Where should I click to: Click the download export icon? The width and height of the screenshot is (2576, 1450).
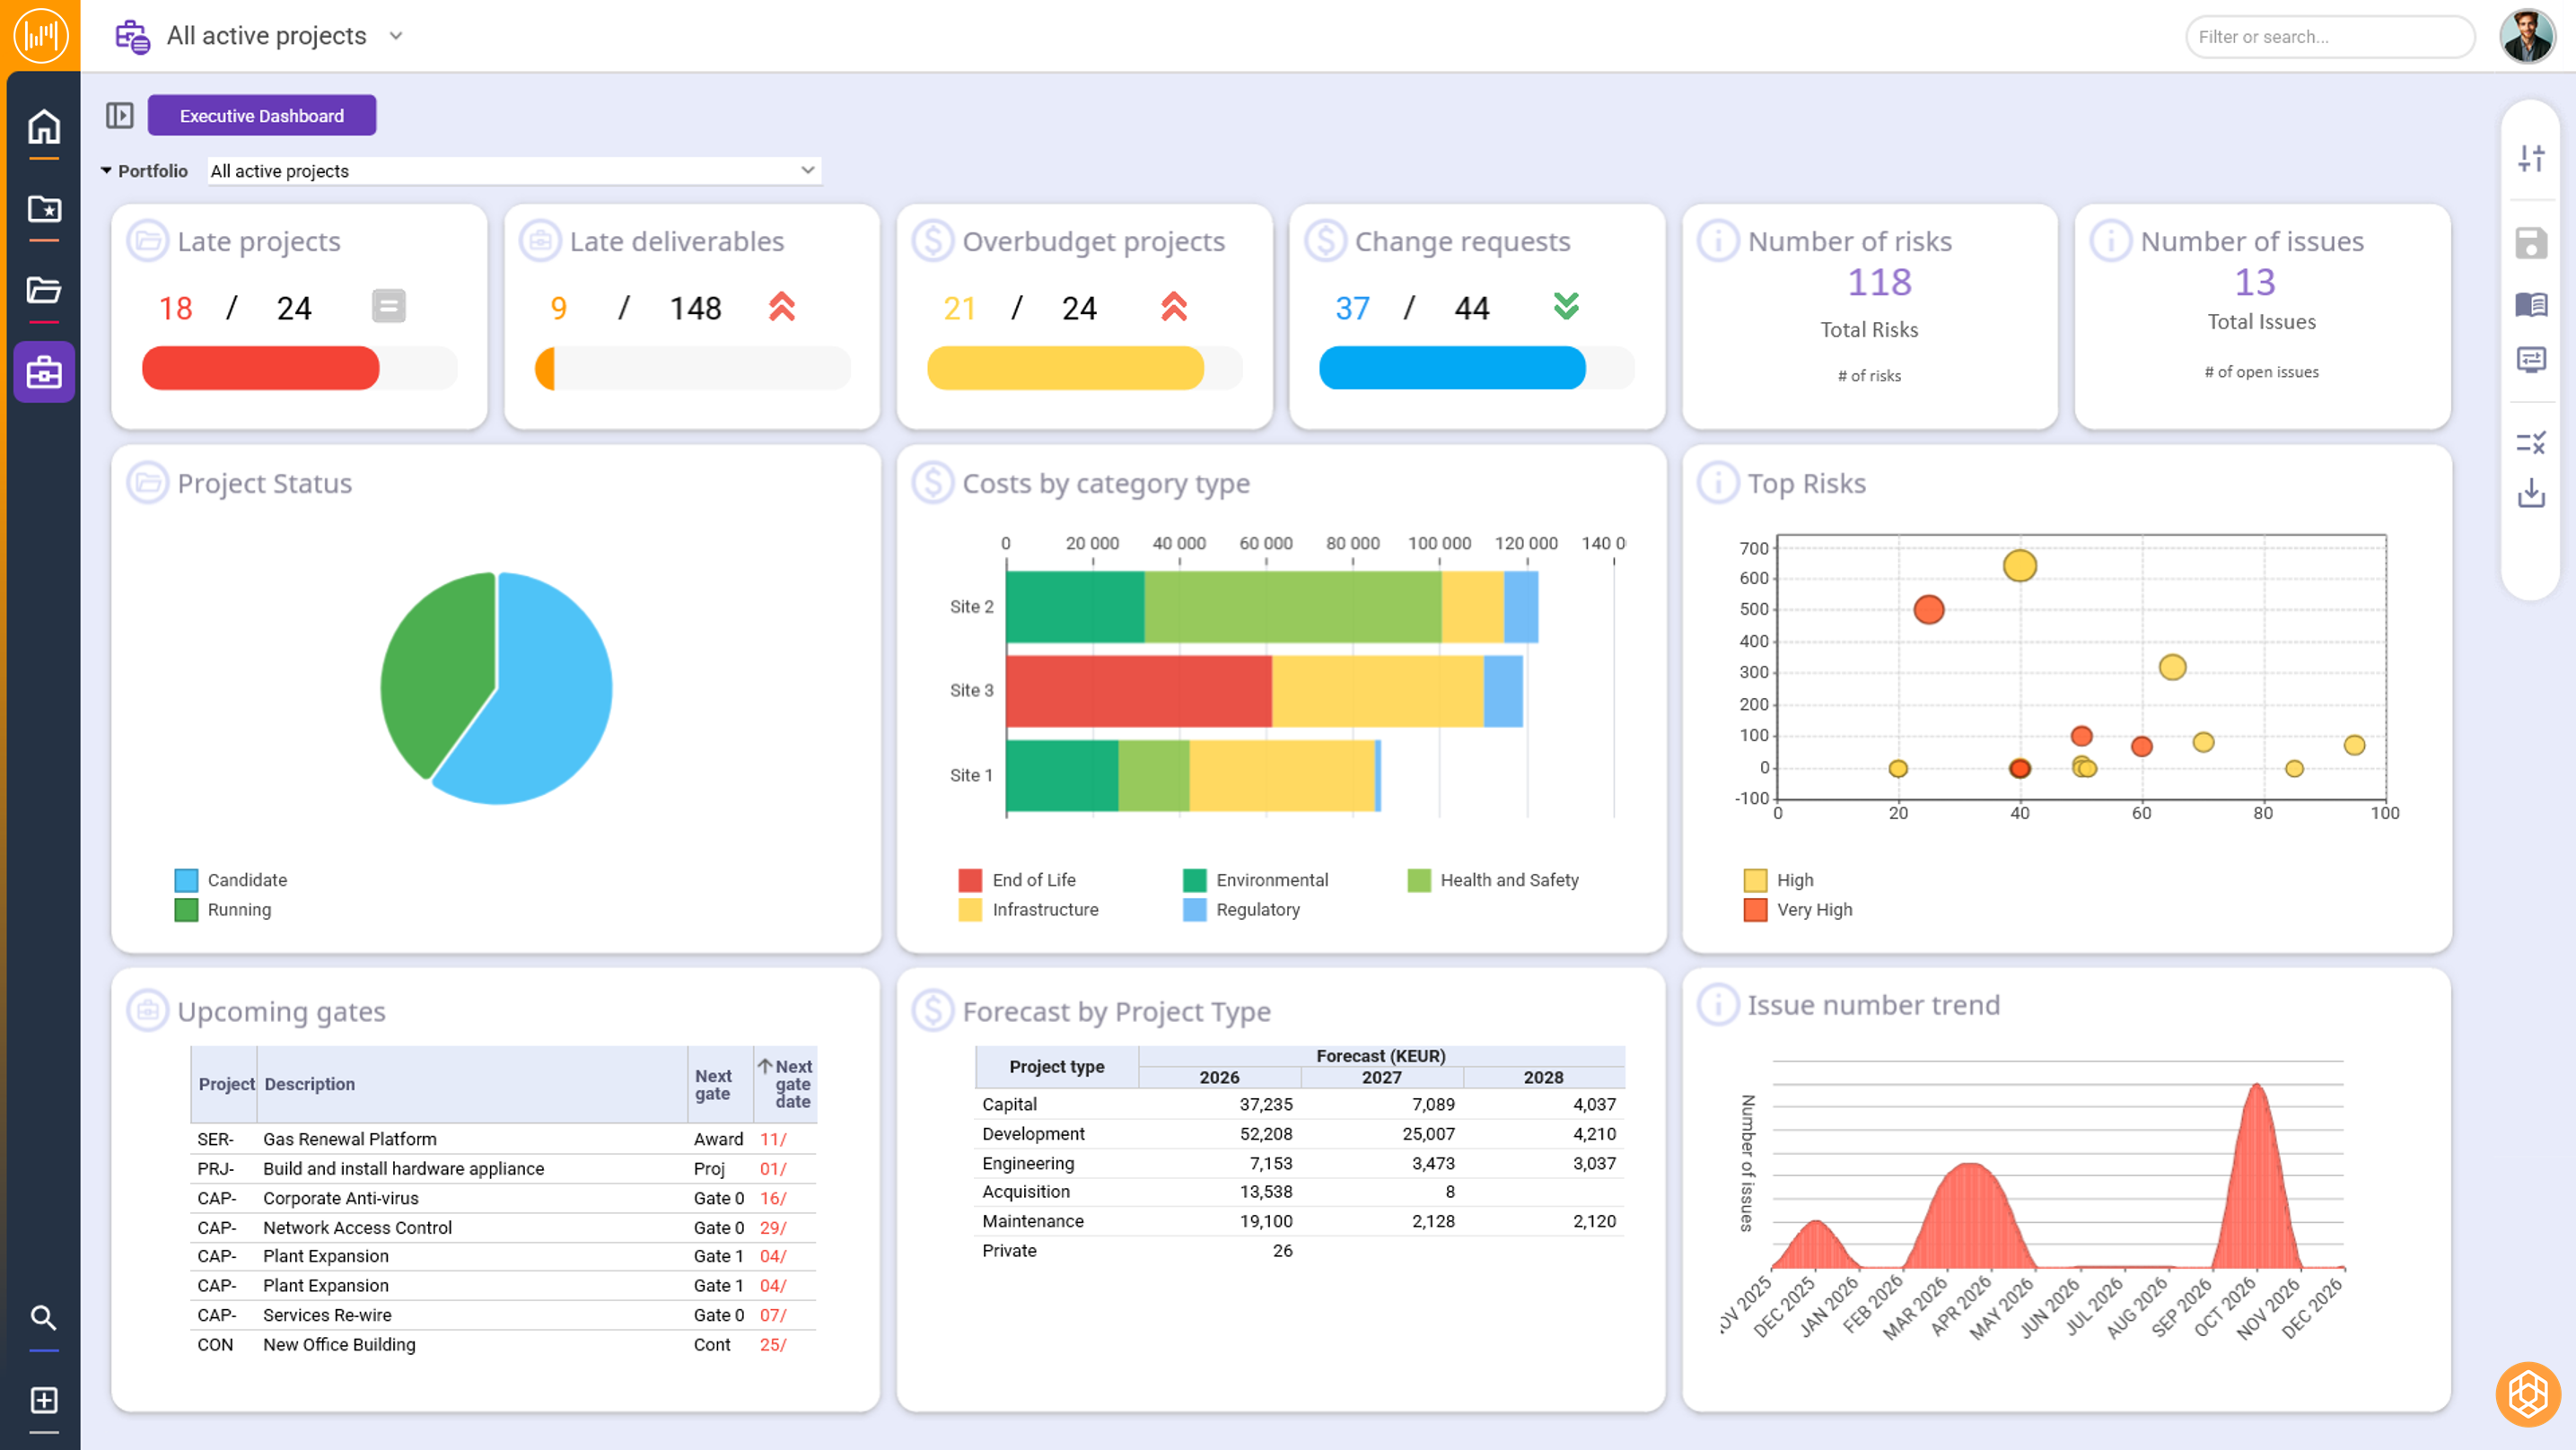tap(2530, 493)
